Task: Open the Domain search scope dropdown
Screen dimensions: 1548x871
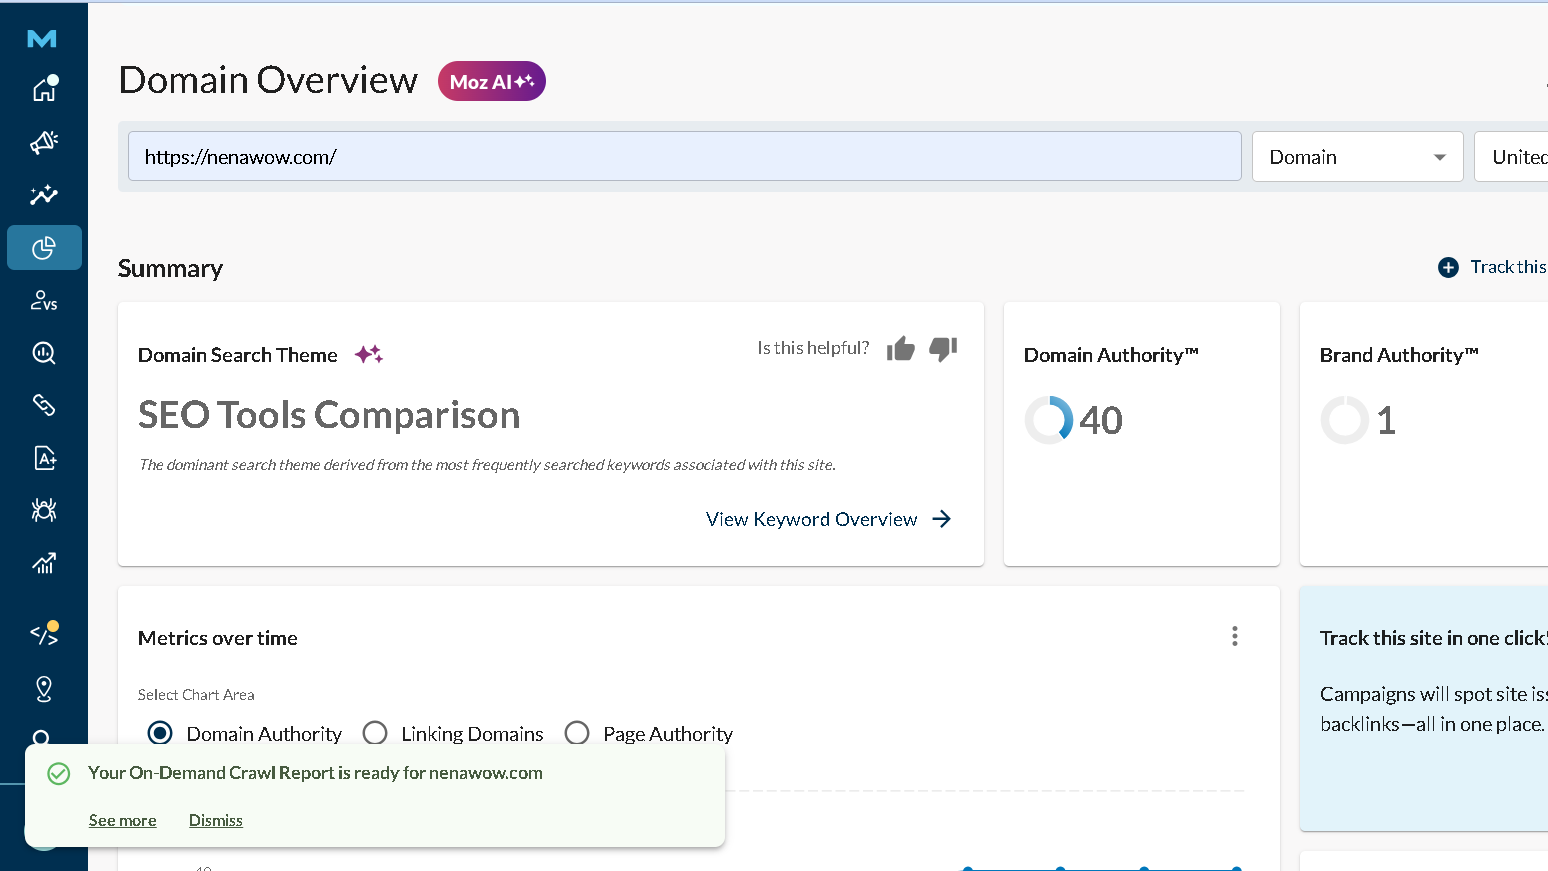Action: click(1357, 156)
